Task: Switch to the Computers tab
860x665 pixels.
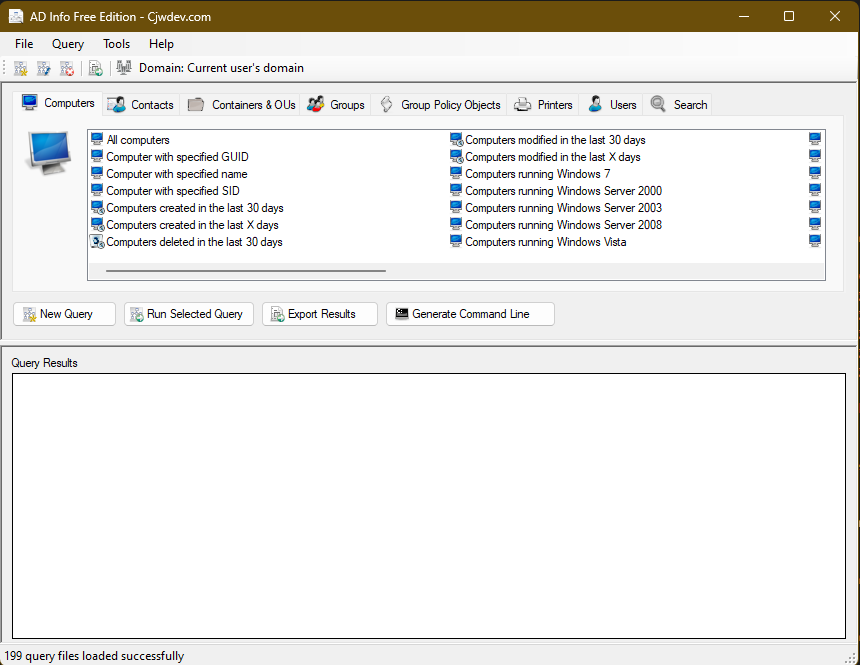Action: pyautogui.click(x=58, y=103)
